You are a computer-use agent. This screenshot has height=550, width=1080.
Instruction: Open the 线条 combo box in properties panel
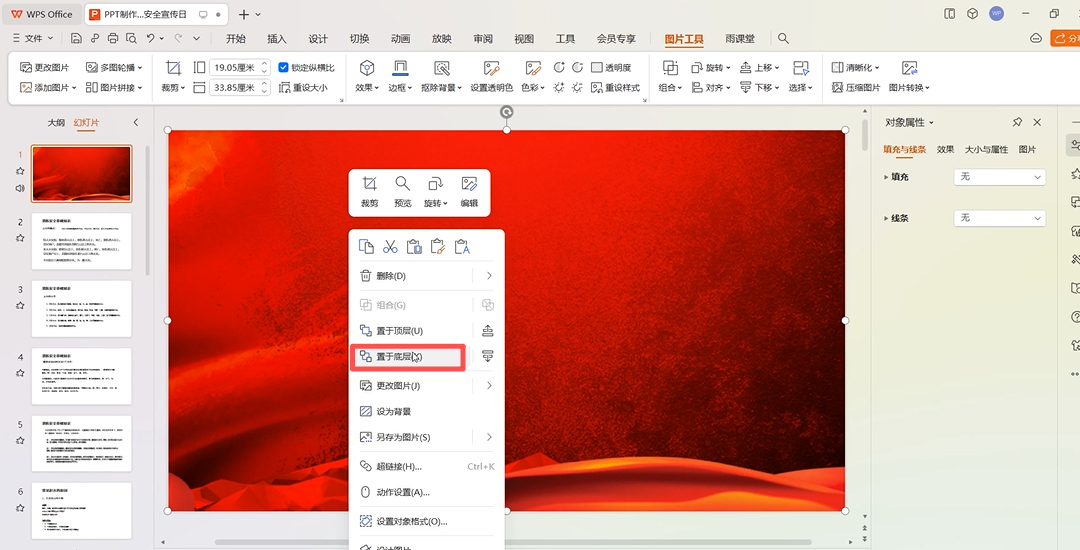tap(999, 218)
